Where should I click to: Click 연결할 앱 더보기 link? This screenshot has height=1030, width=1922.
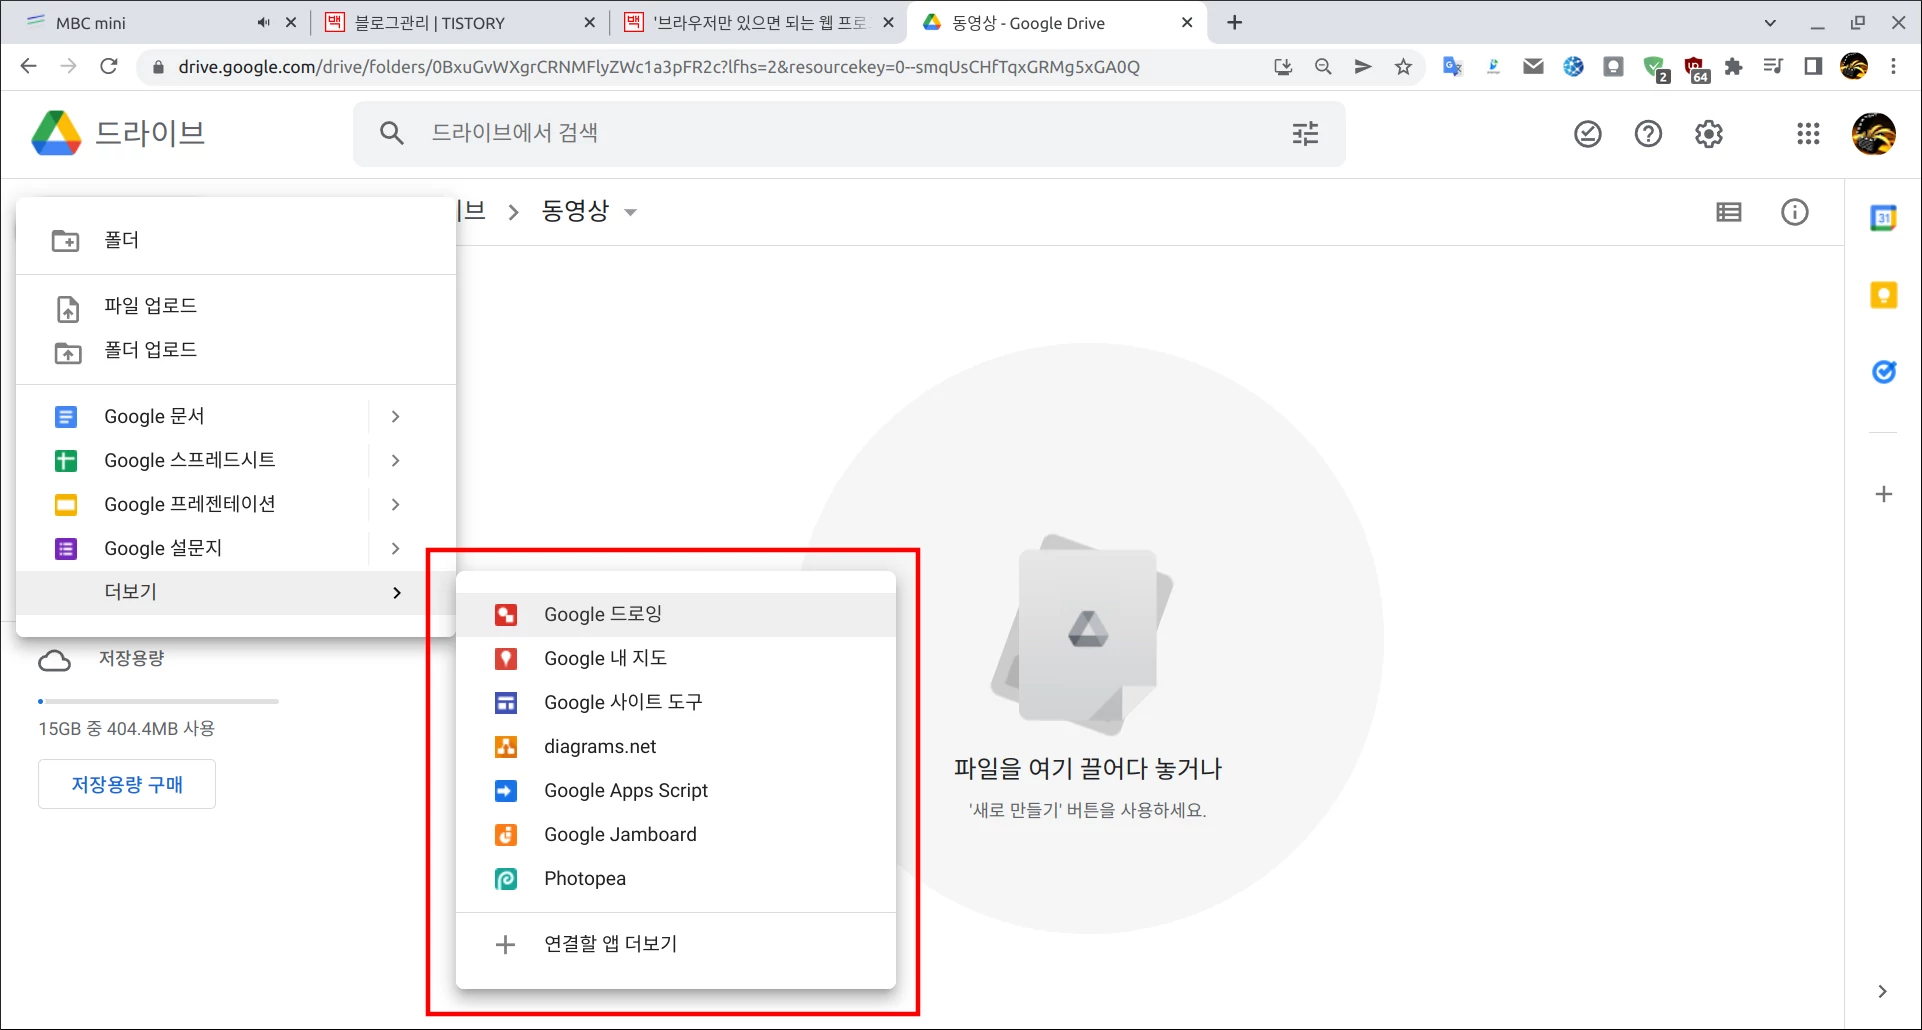coord(609,943)
